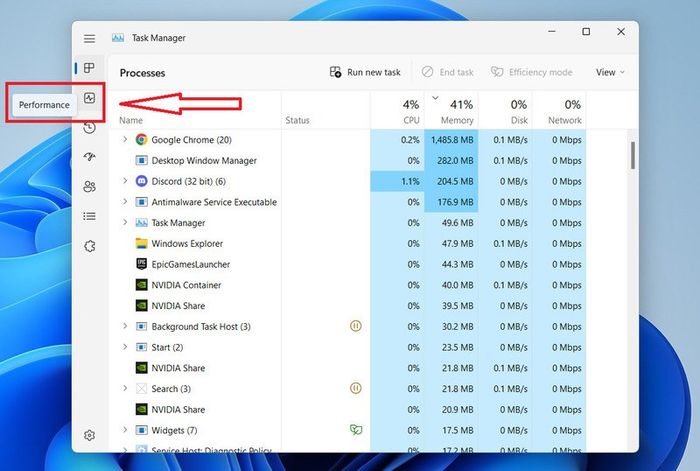Sort processes by the CPU column header
This screenshot has height=471, width=700.
(397, 111)
